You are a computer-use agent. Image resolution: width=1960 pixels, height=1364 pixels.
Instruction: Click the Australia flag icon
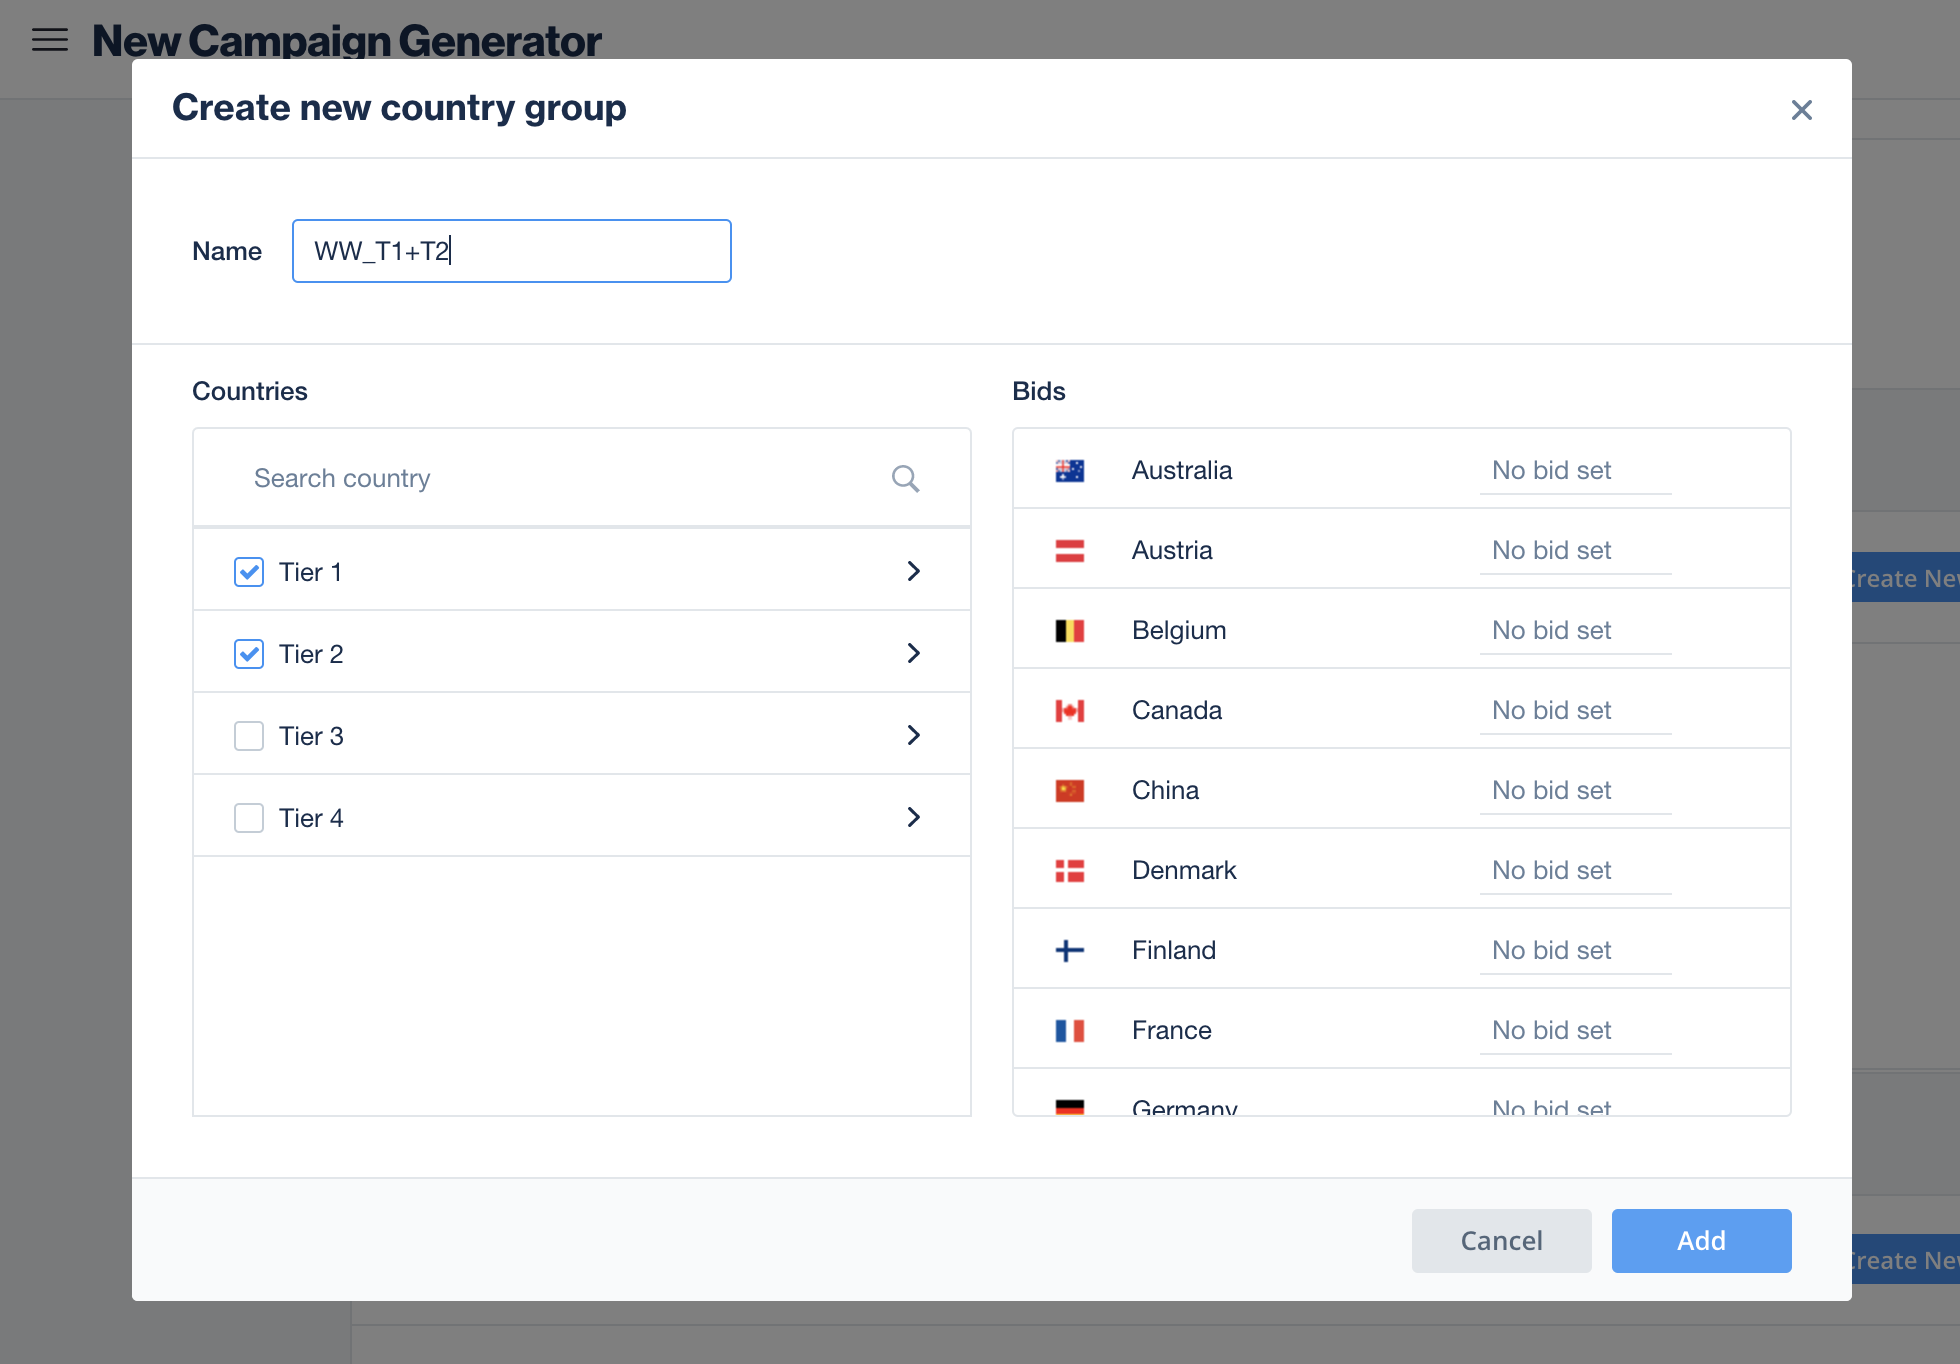point(1070,471)
